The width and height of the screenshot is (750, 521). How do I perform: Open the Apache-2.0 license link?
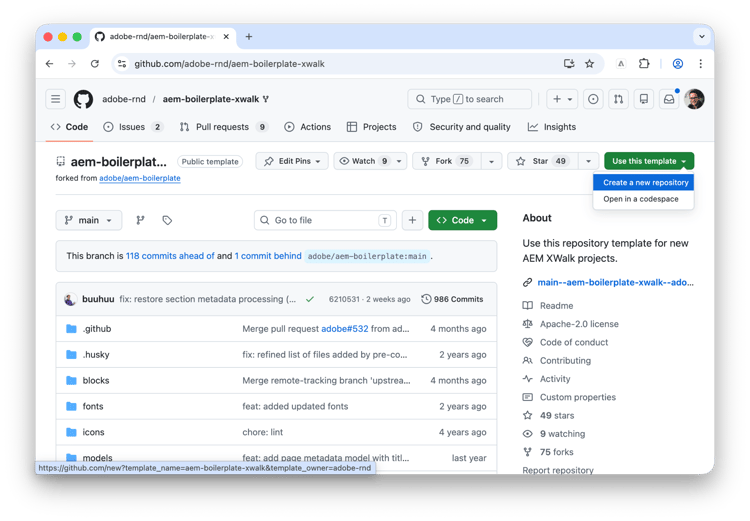579,324
